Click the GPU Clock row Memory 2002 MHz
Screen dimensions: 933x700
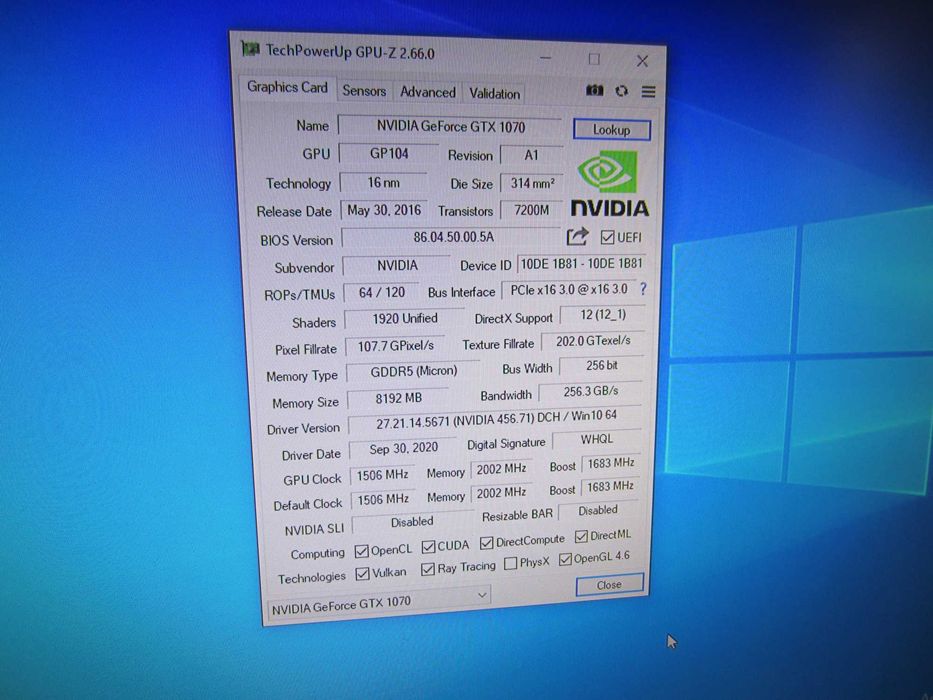coord(501,469)
